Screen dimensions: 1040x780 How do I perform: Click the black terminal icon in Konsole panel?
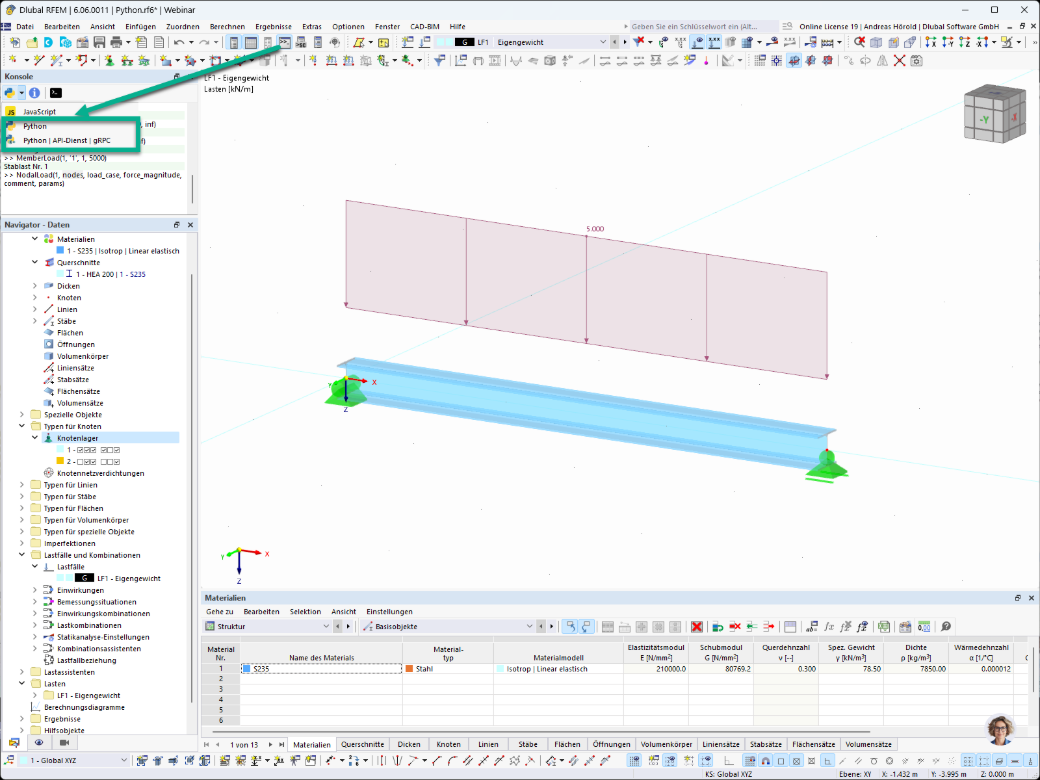56,93
